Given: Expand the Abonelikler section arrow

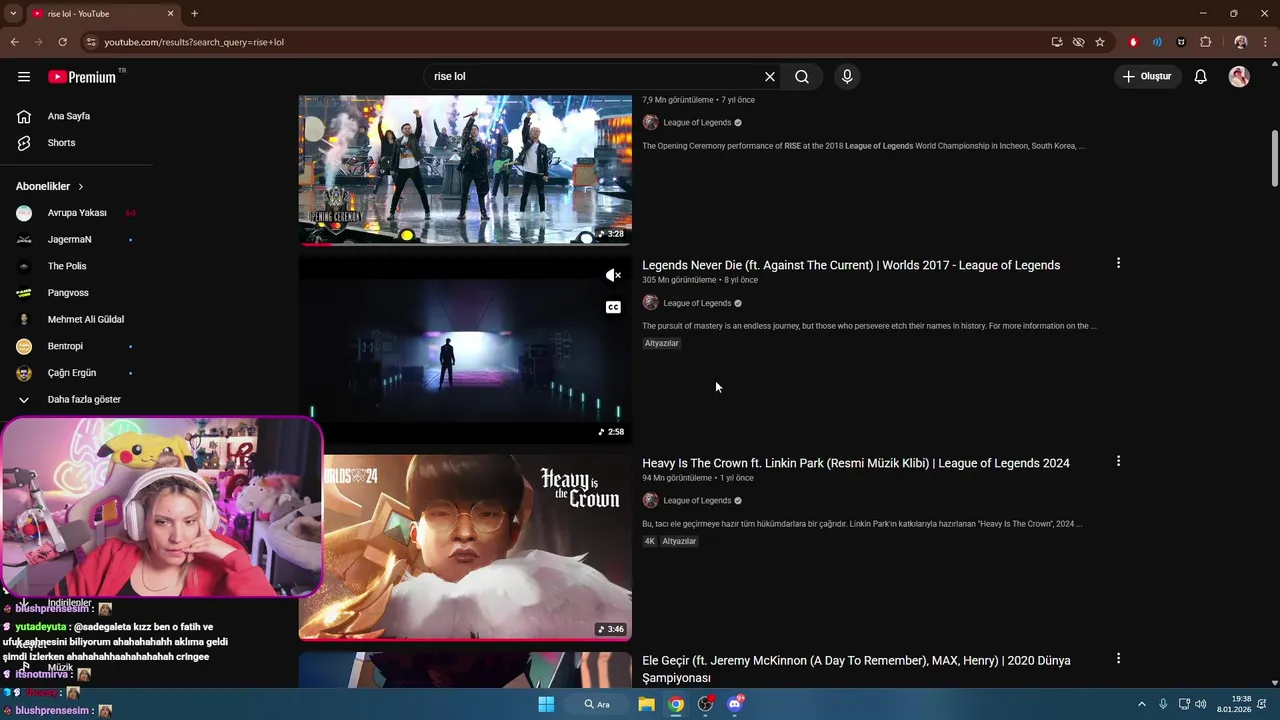Looking at the screenshot, I should tap(81, 187).
